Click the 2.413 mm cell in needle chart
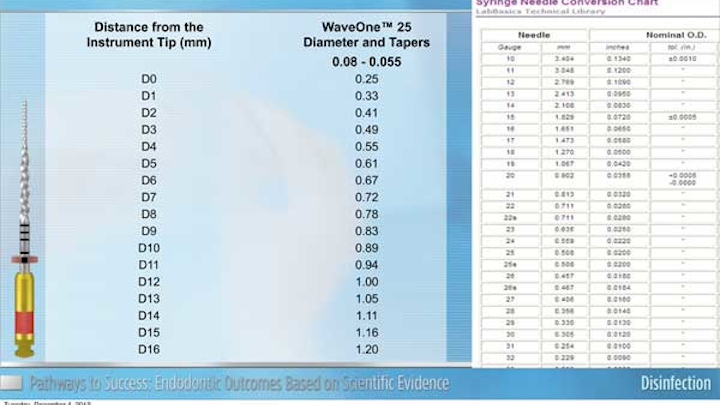 [x=564, y=94]
